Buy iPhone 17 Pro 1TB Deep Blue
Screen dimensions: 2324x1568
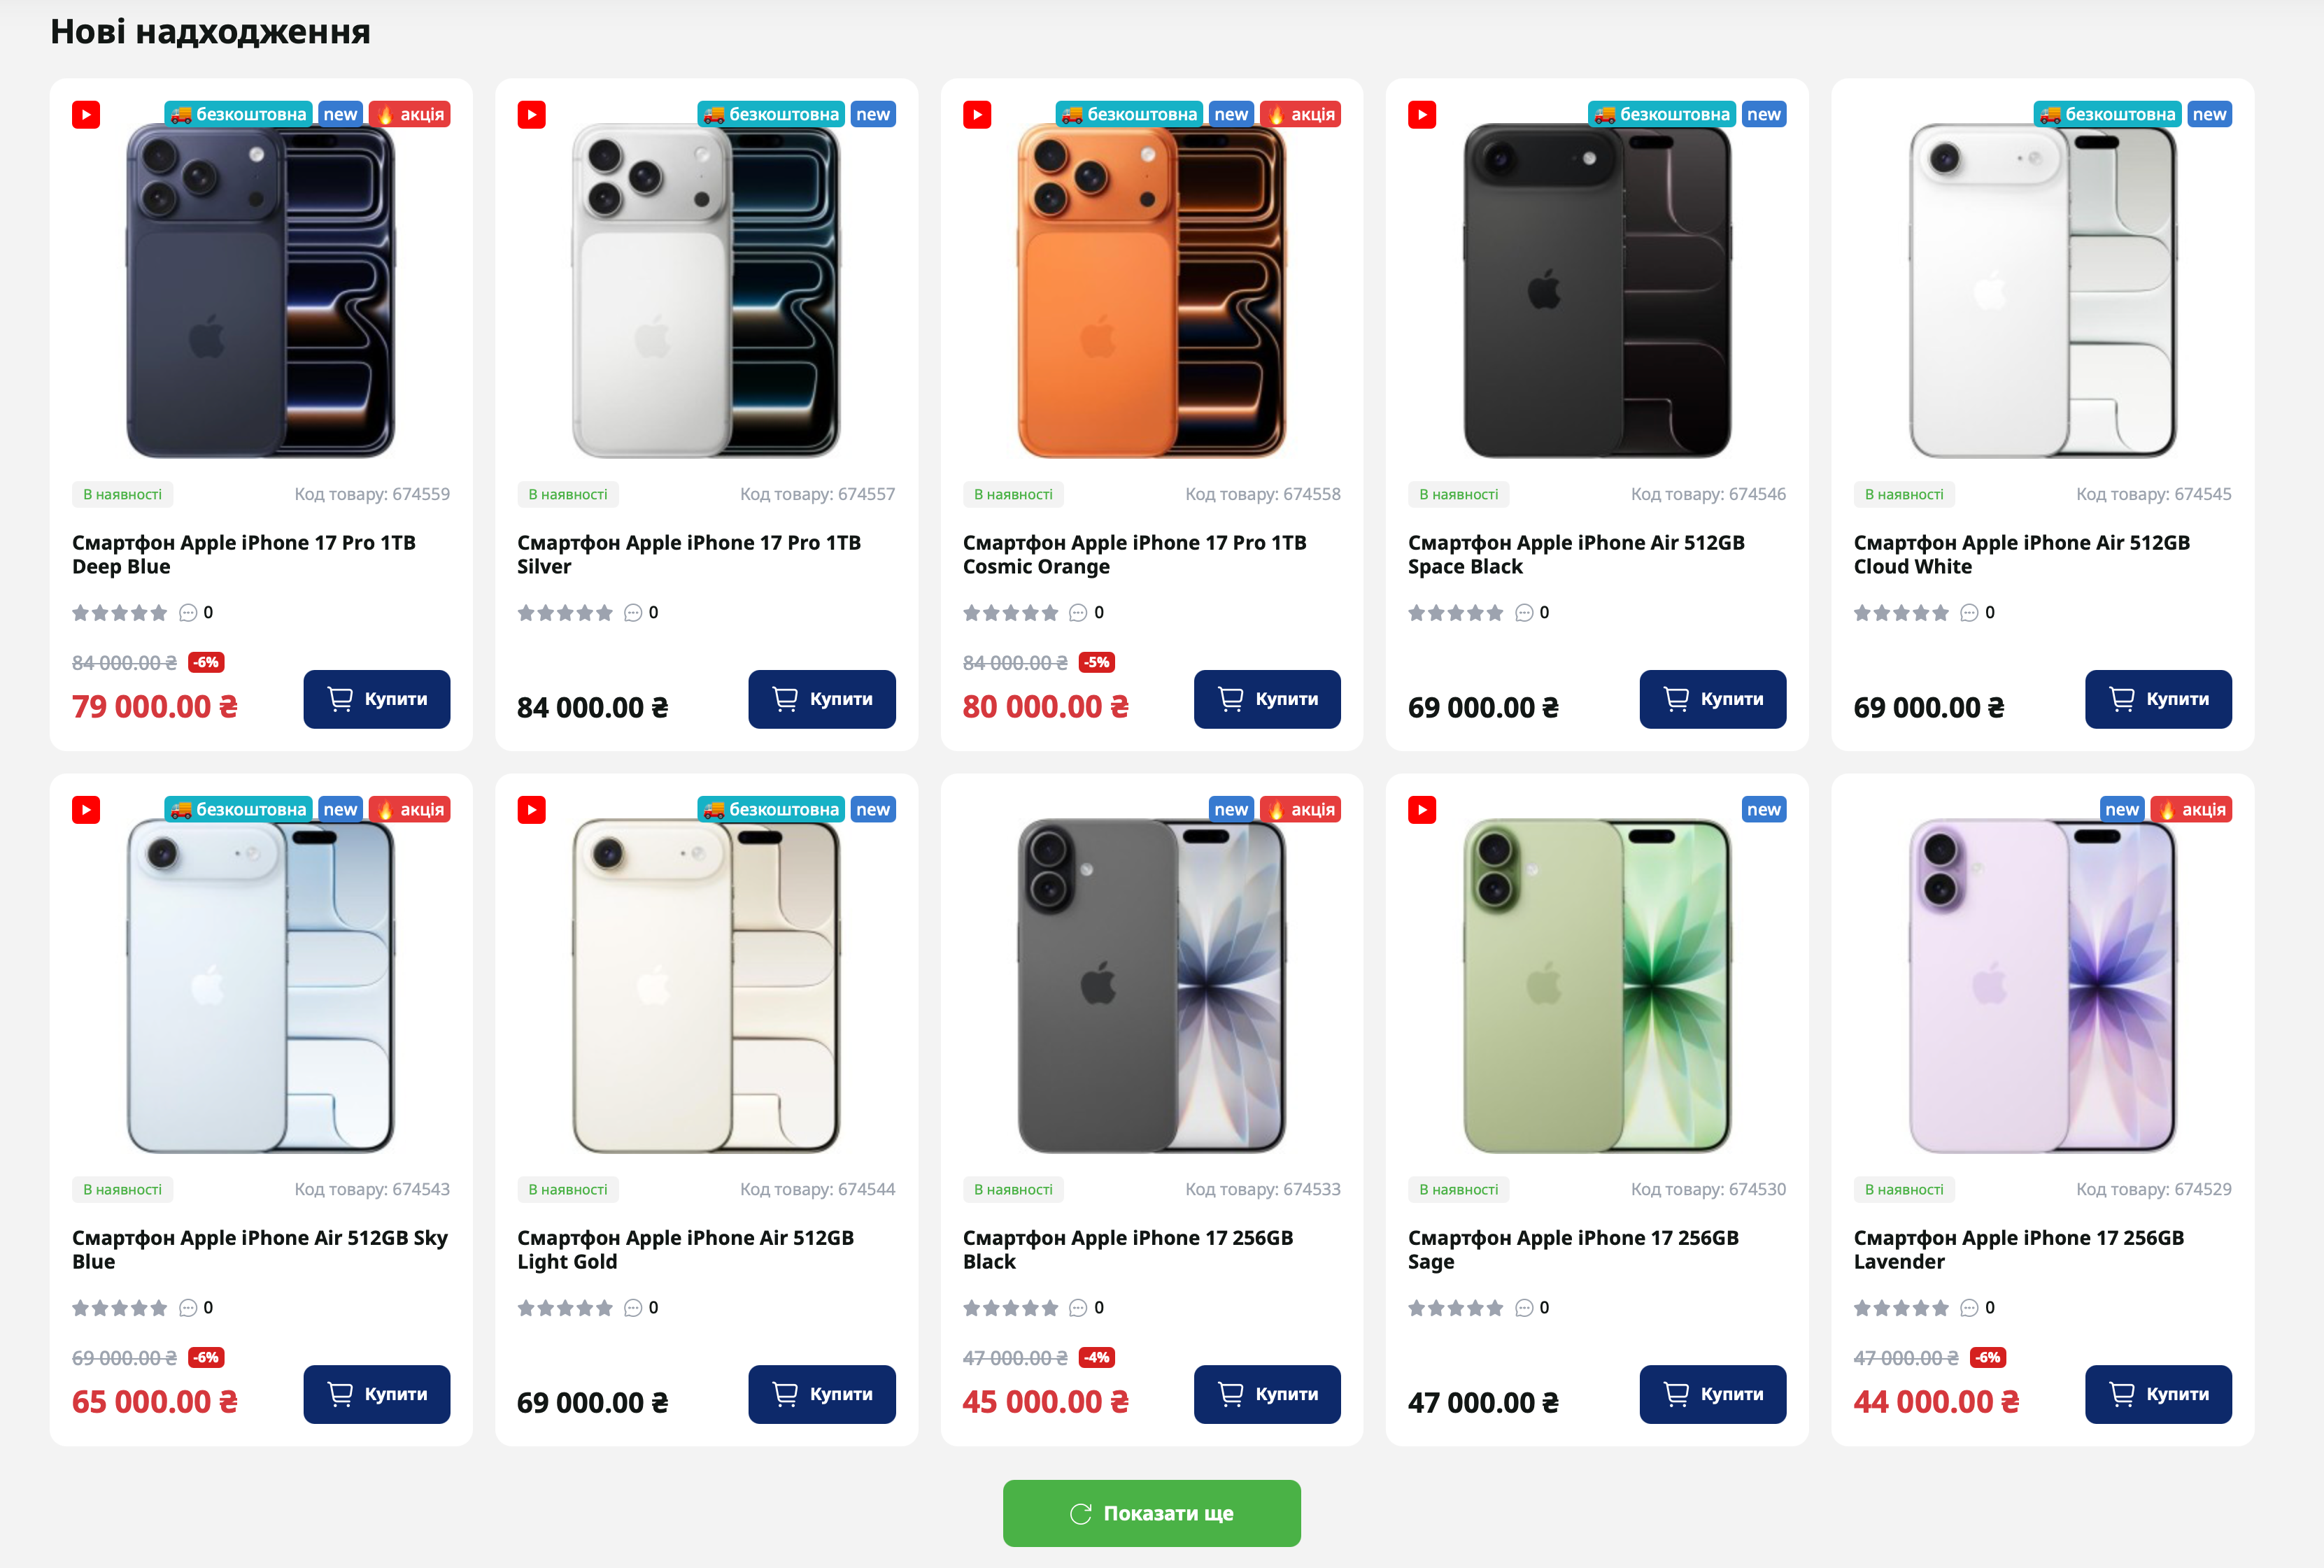click(376, 699)
